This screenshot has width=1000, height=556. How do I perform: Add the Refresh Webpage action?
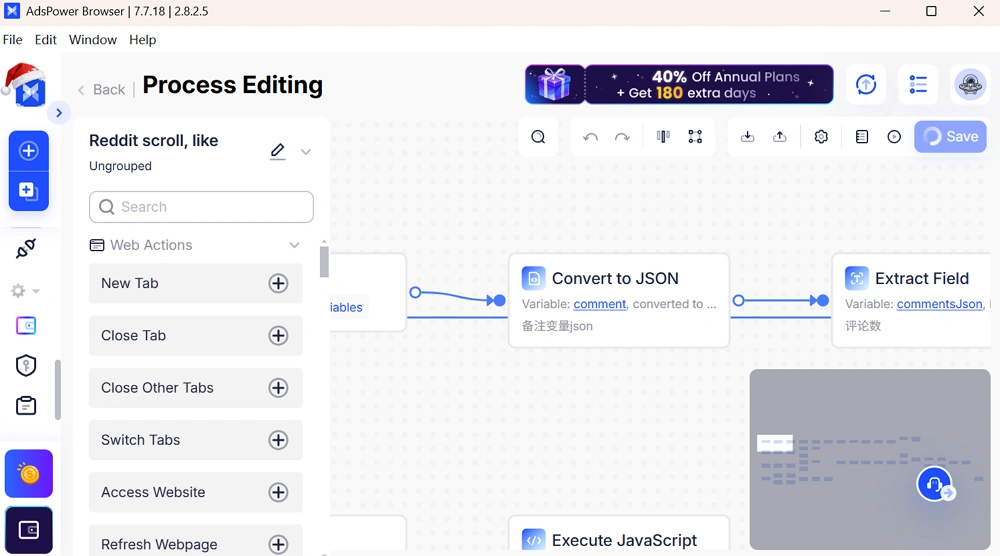[278, 545]
